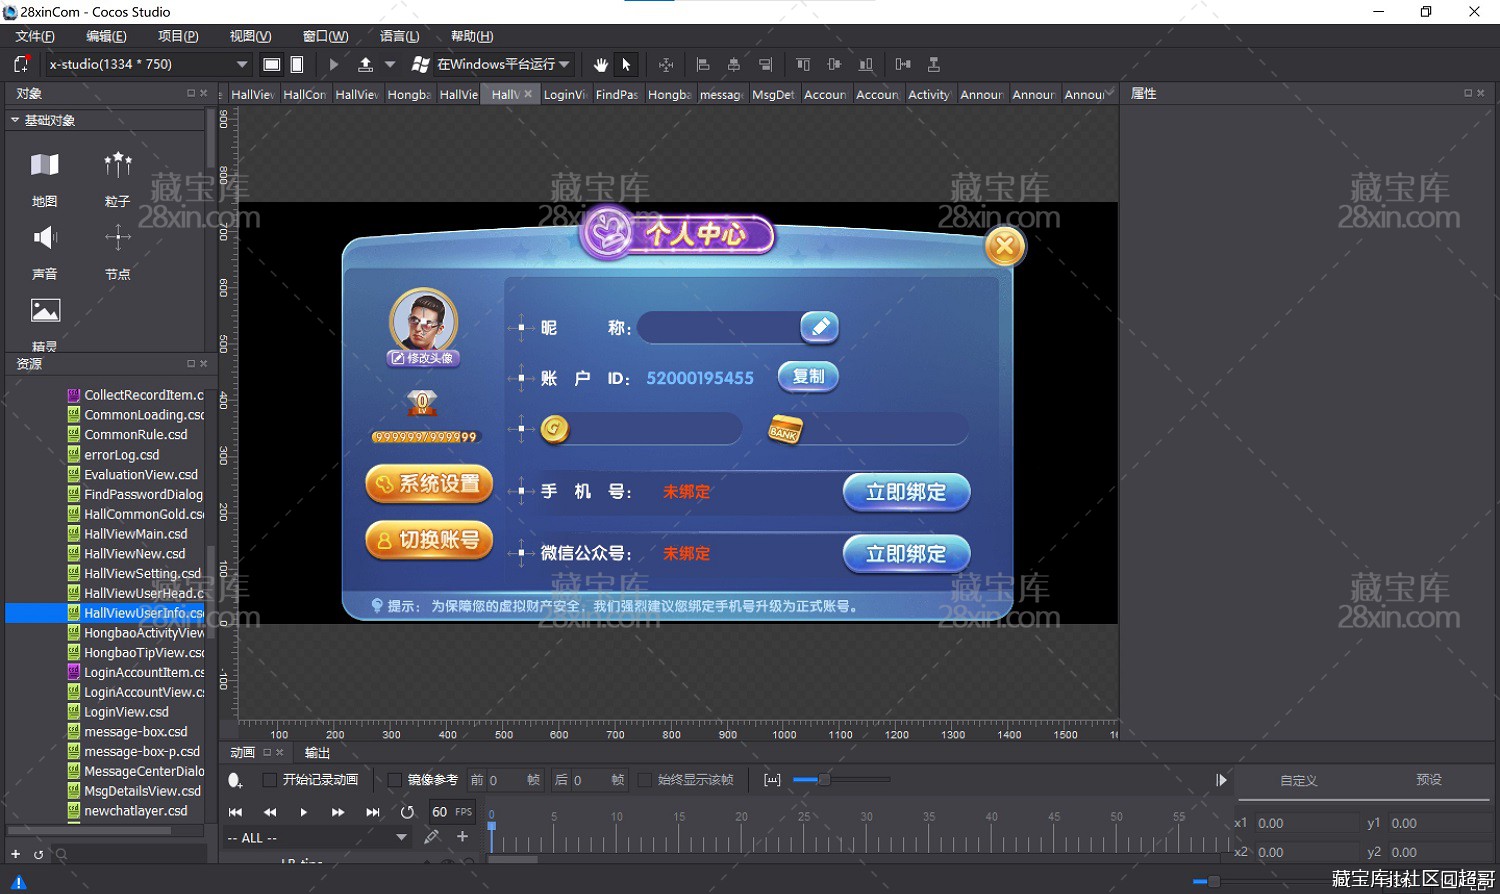This screenshot has width=1500, height=894.
Task: Select HallViewMain.csd in the resources list
Action: (x=135, y=533)
